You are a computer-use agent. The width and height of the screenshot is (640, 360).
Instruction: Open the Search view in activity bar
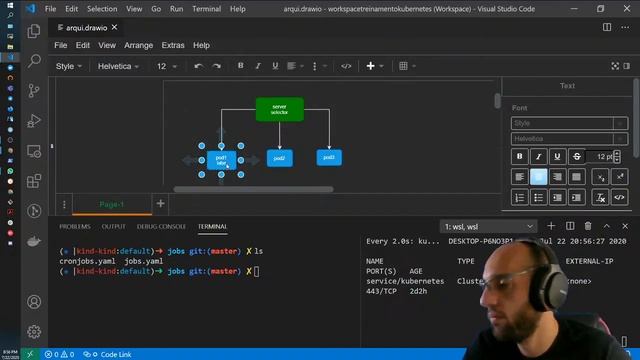[34, 60]
